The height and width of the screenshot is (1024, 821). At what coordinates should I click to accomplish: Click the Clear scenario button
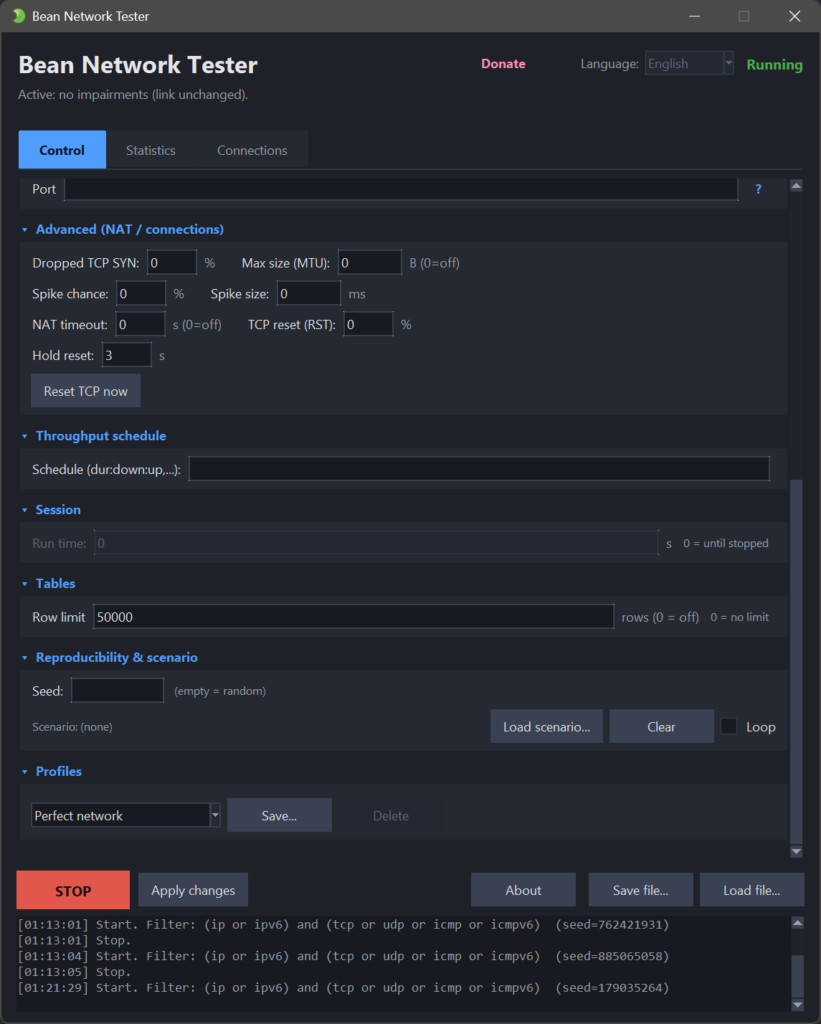pyautogui.click(x=661, y=726)
